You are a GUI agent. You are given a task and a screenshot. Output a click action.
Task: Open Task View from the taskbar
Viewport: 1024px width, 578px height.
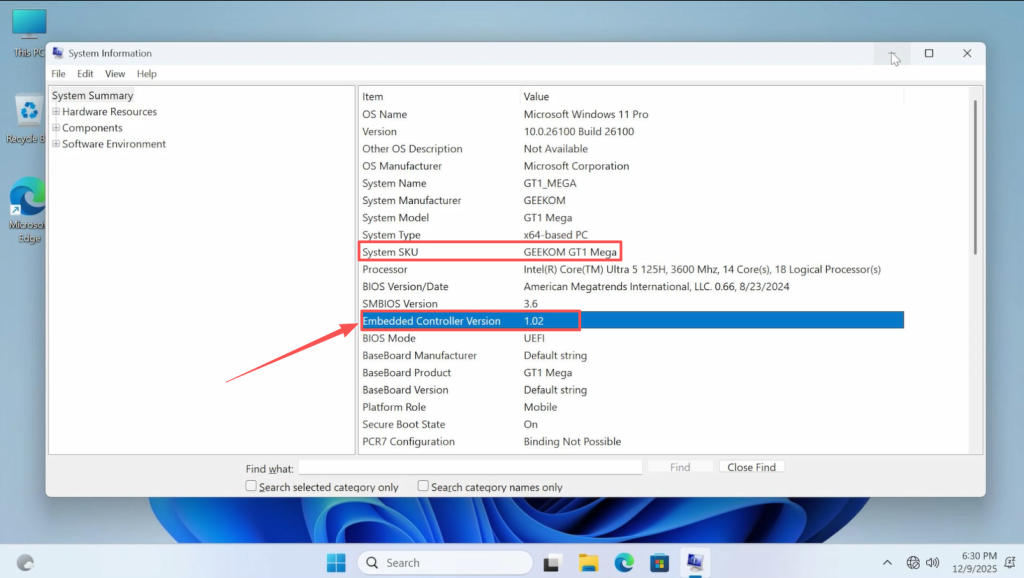click(551, 563)
